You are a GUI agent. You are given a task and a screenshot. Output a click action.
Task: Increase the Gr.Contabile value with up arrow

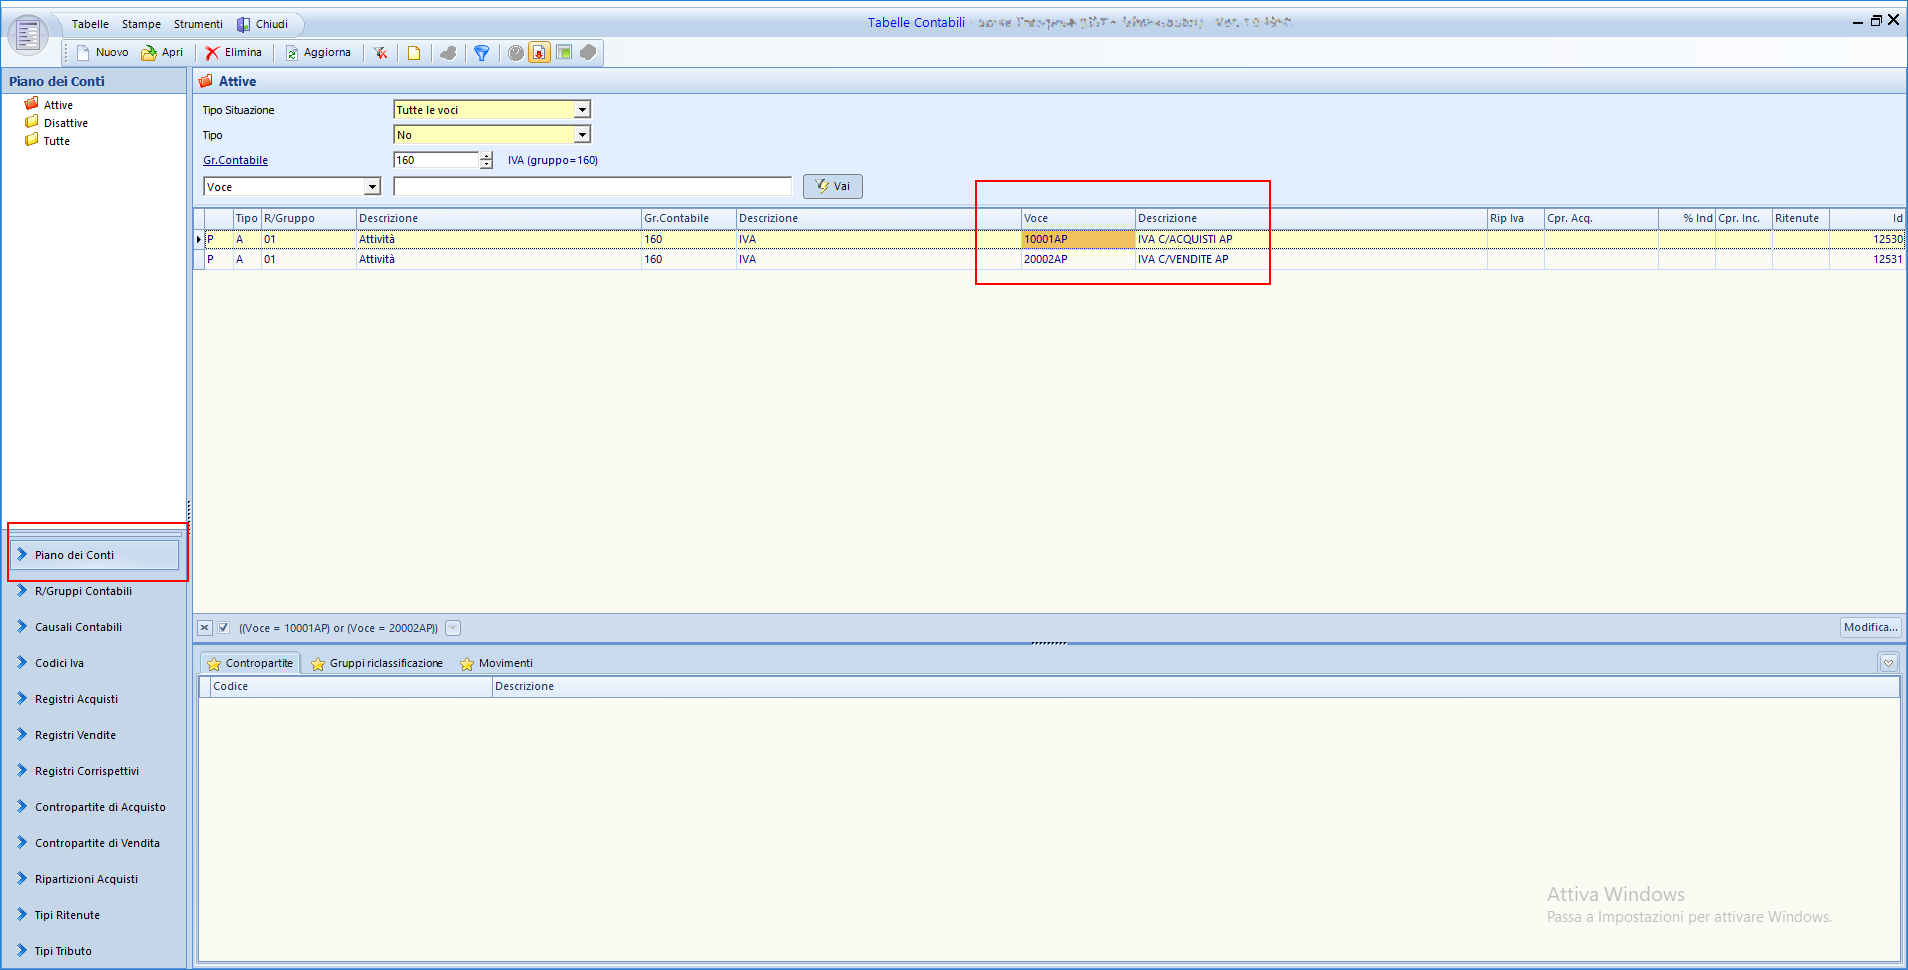[486, 156]
